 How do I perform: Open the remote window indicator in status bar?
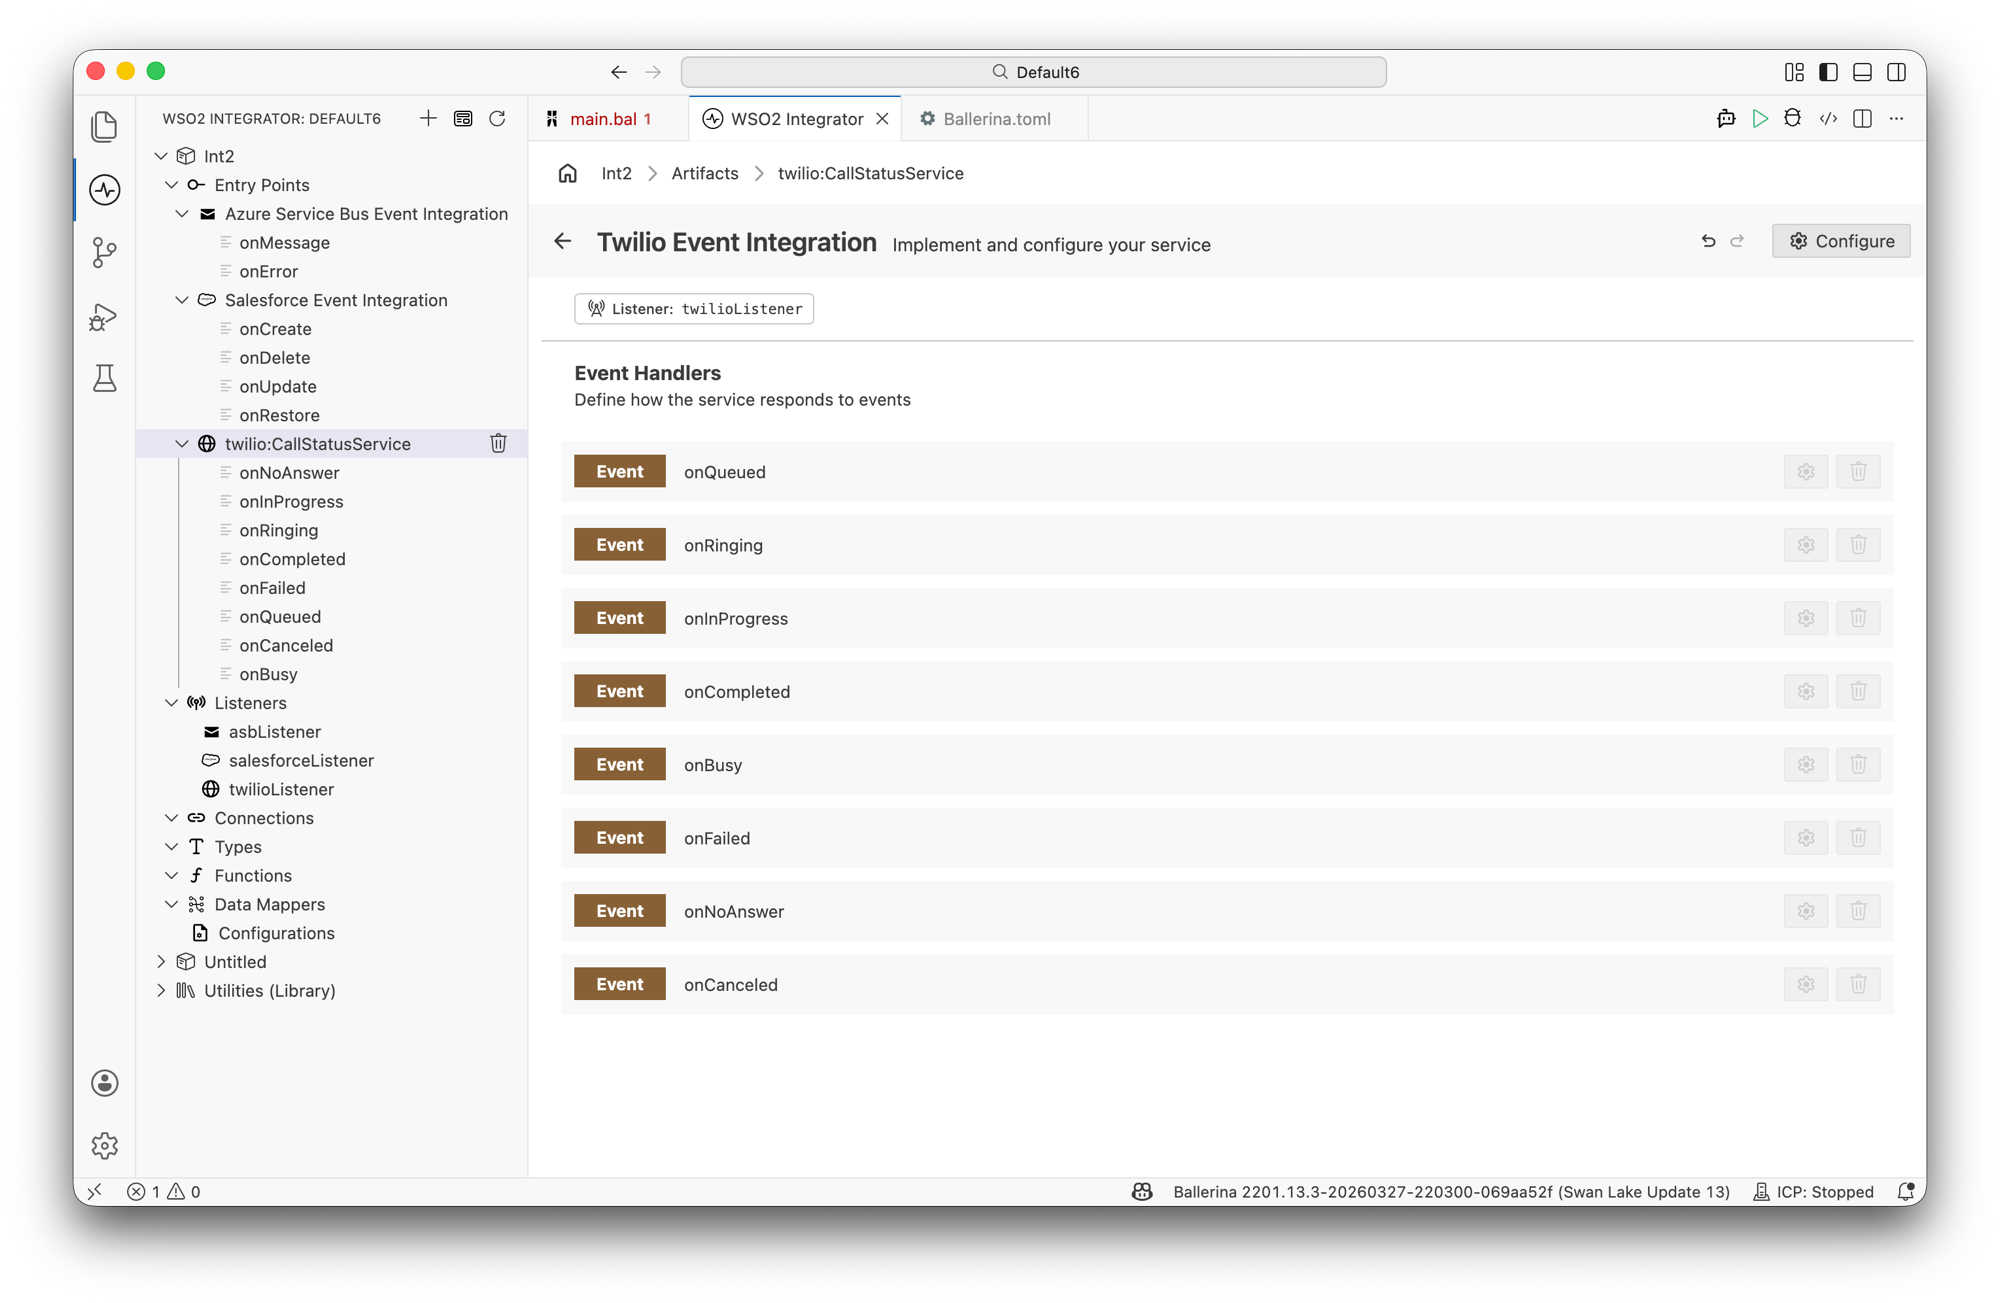(94, 1191)
